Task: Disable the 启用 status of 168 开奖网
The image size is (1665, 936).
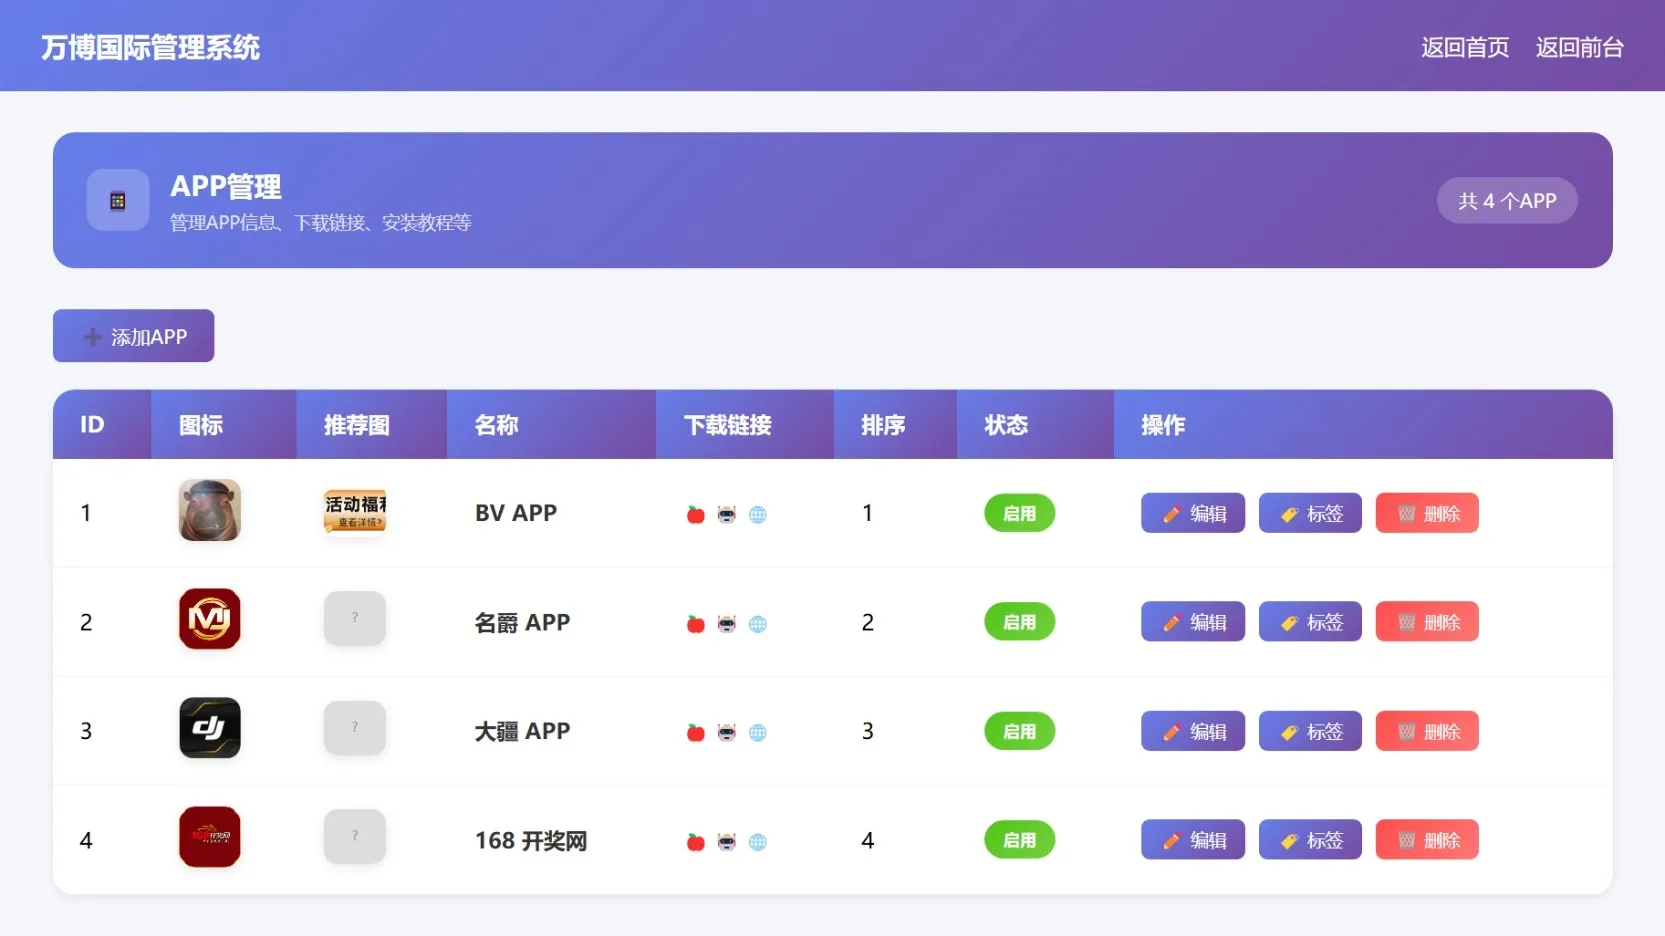Action: point(1019,840)
